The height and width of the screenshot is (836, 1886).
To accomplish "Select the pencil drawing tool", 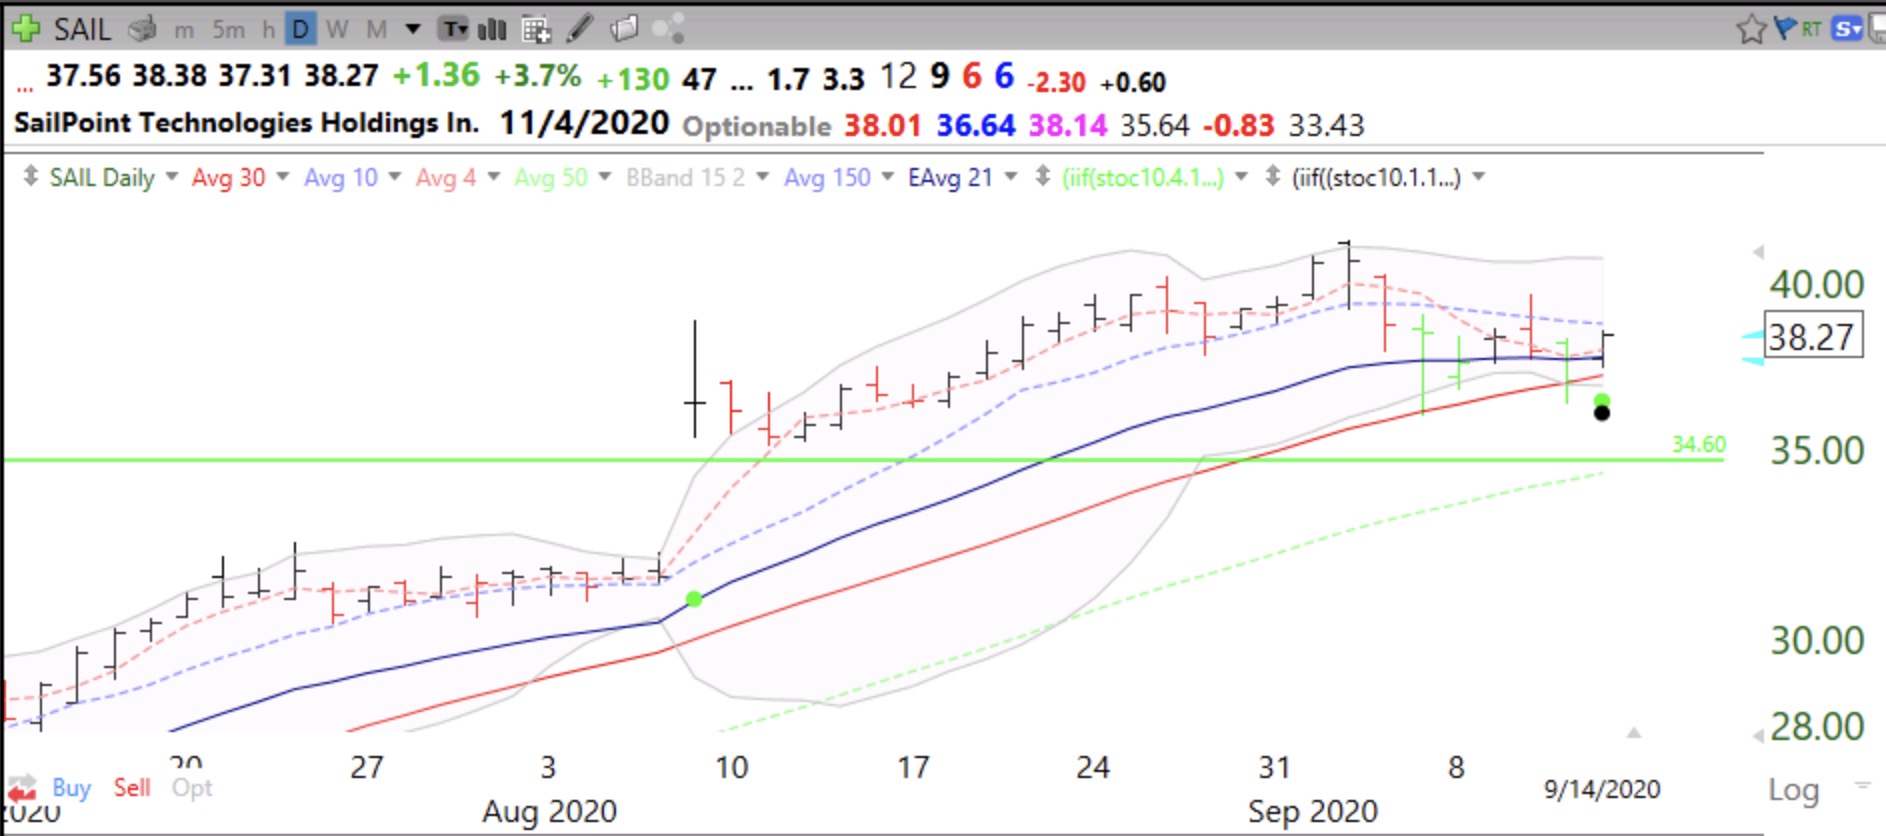I will click(x=580, y=29).
